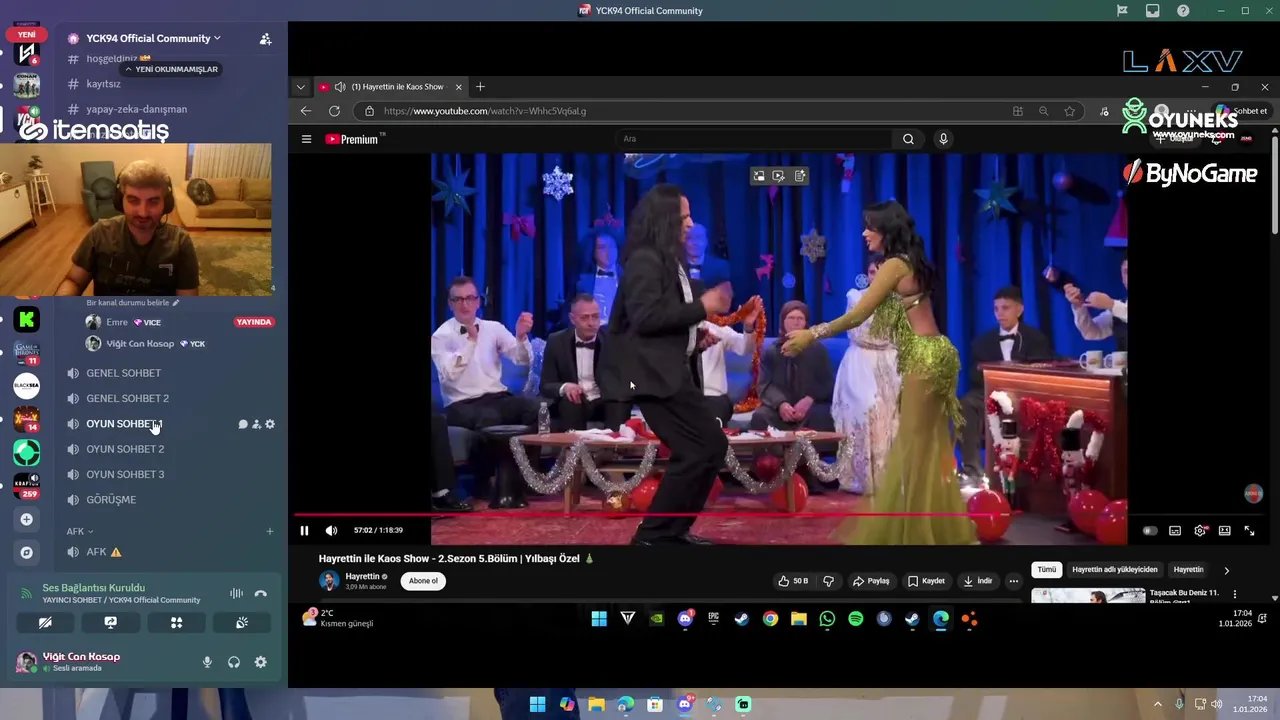Screen dimensions: 1280x720
Task: Open YouTube player settings gear
Action: pos(1200,531)
